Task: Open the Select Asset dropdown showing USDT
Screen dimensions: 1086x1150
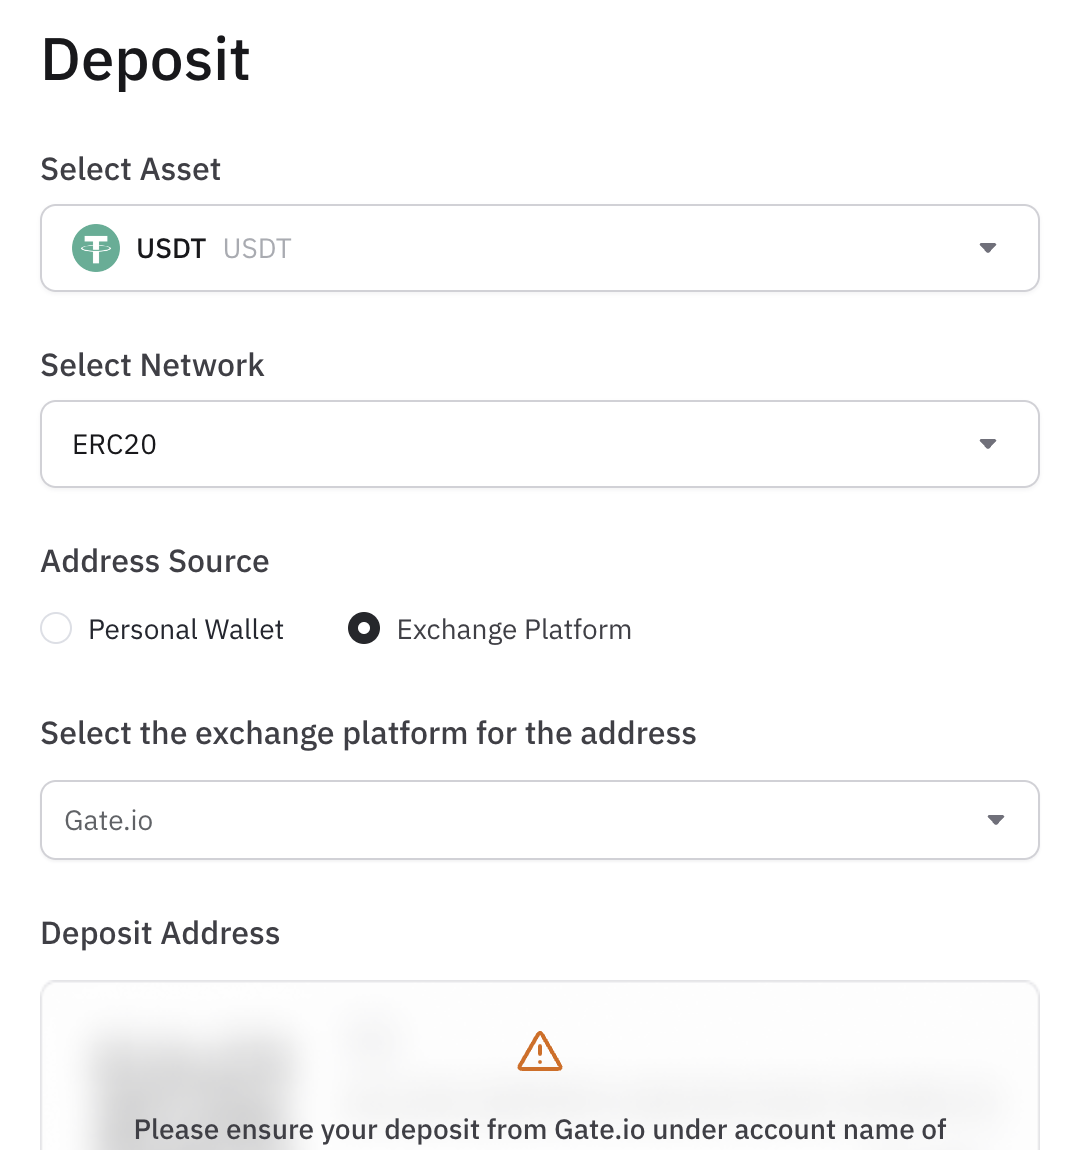Action: [x=540, y=247]
